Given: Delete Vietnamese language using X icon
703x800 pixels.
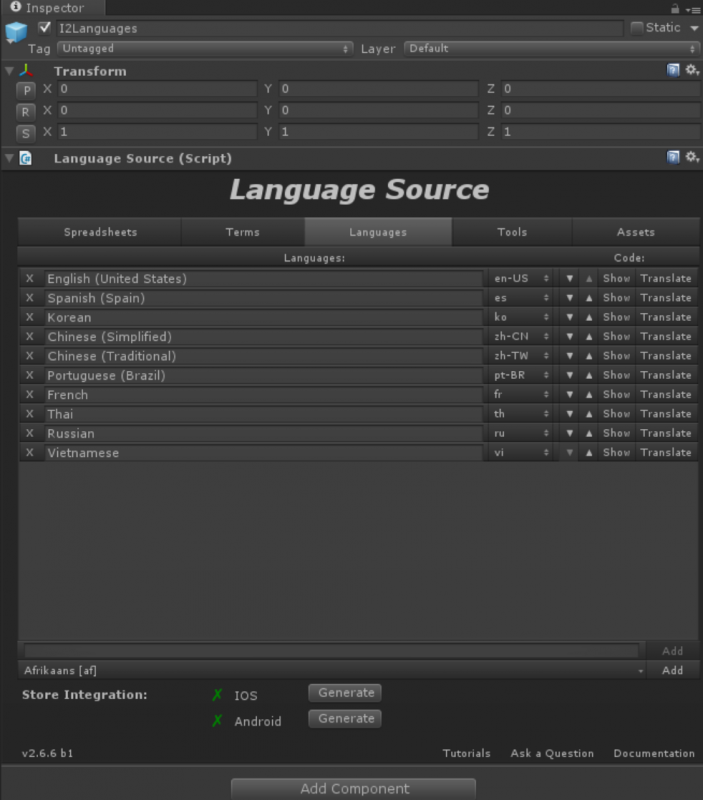Looking at the screenshot, I should 29,453.
